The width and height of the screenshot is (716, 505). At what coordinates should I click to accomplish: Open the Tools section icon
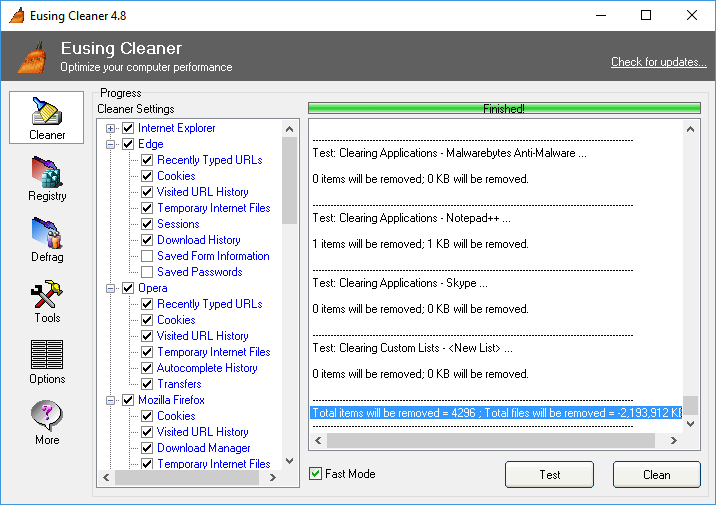pyautogui.click(x=47, y=301)
